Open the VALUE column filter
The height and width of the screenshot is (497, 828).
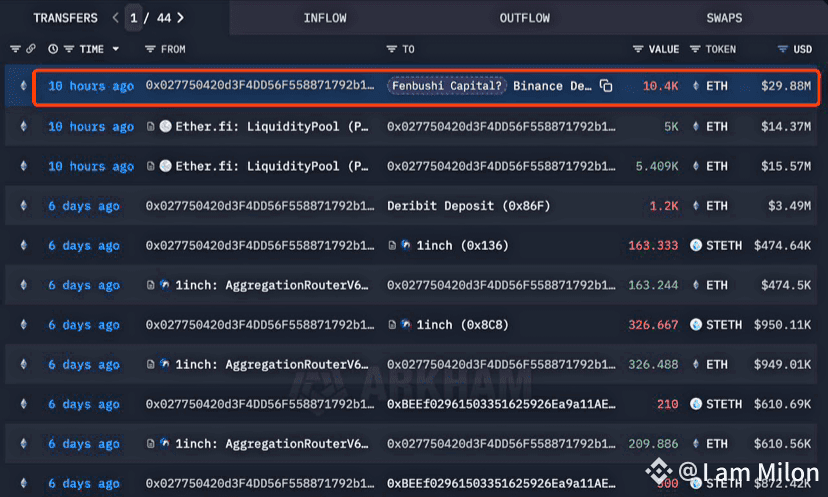(638, 49)
